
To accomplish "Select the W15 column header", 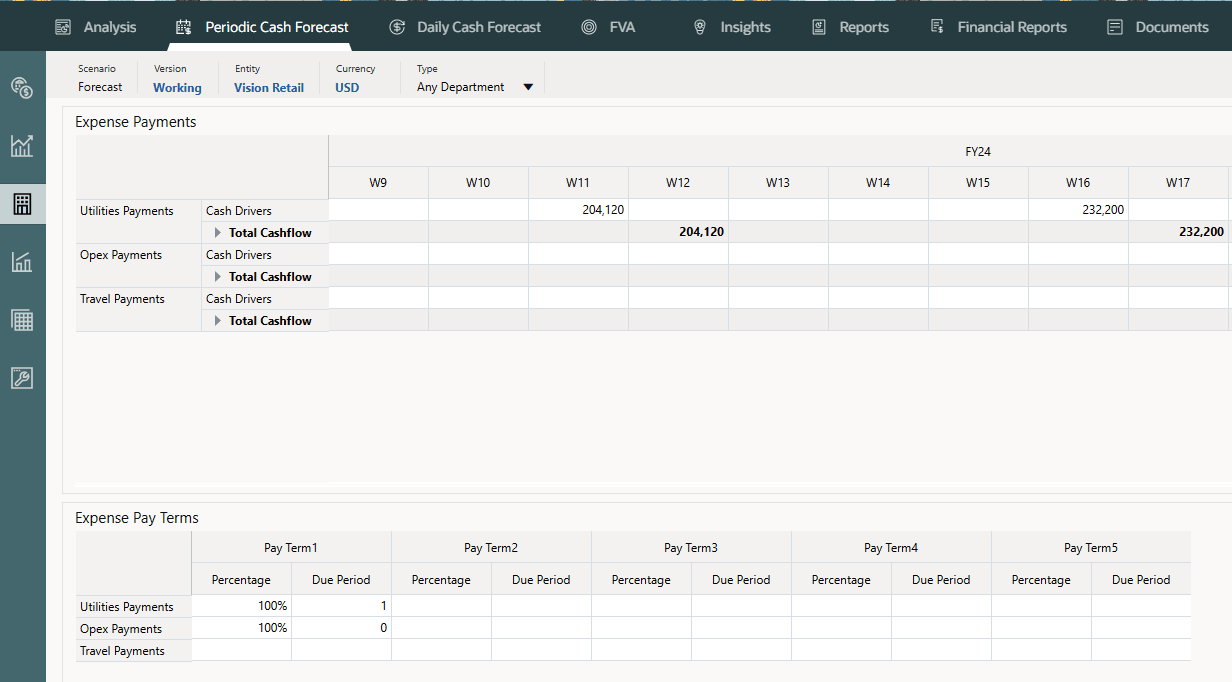I will (x=978, y=183).
